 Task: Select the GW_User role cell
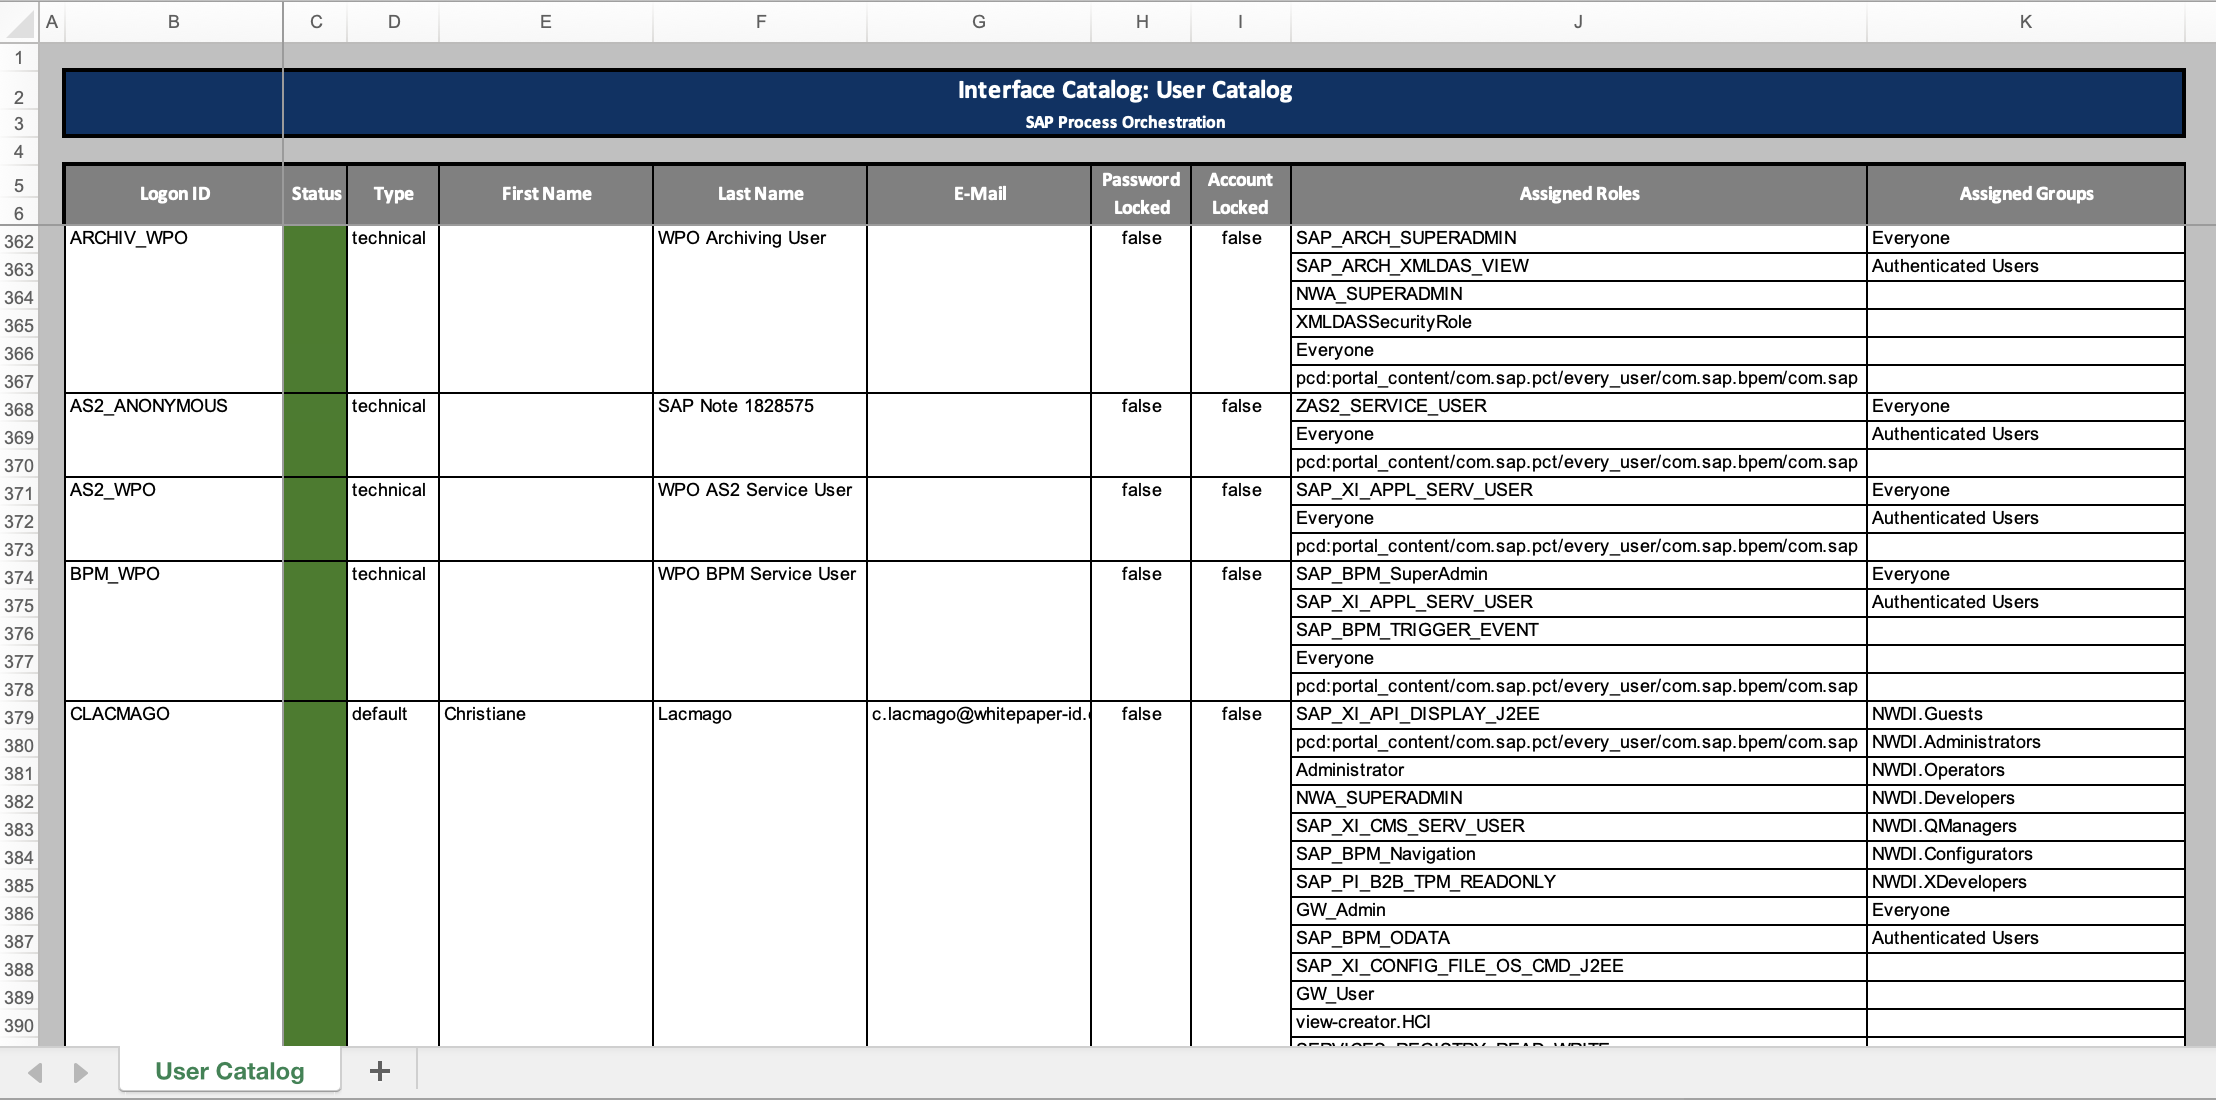tap(1579, 994)
